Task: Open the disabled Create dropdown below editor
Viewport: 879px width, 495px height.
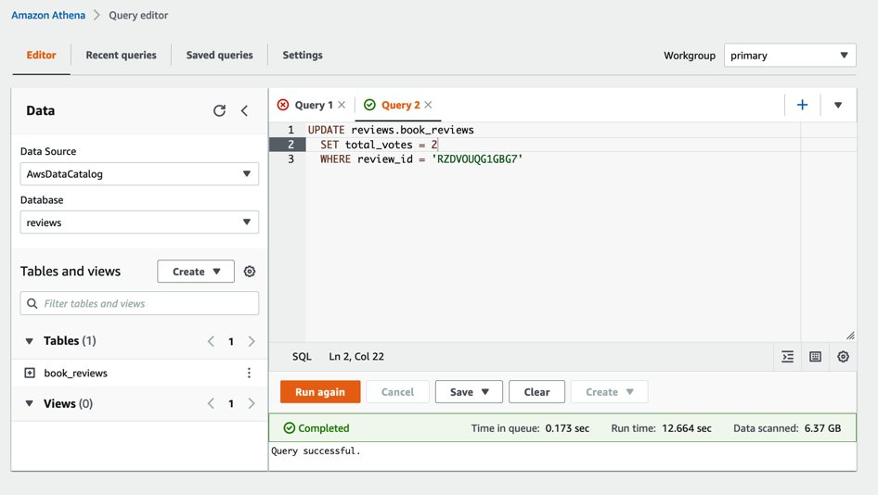Action: [x=609, y=392]
